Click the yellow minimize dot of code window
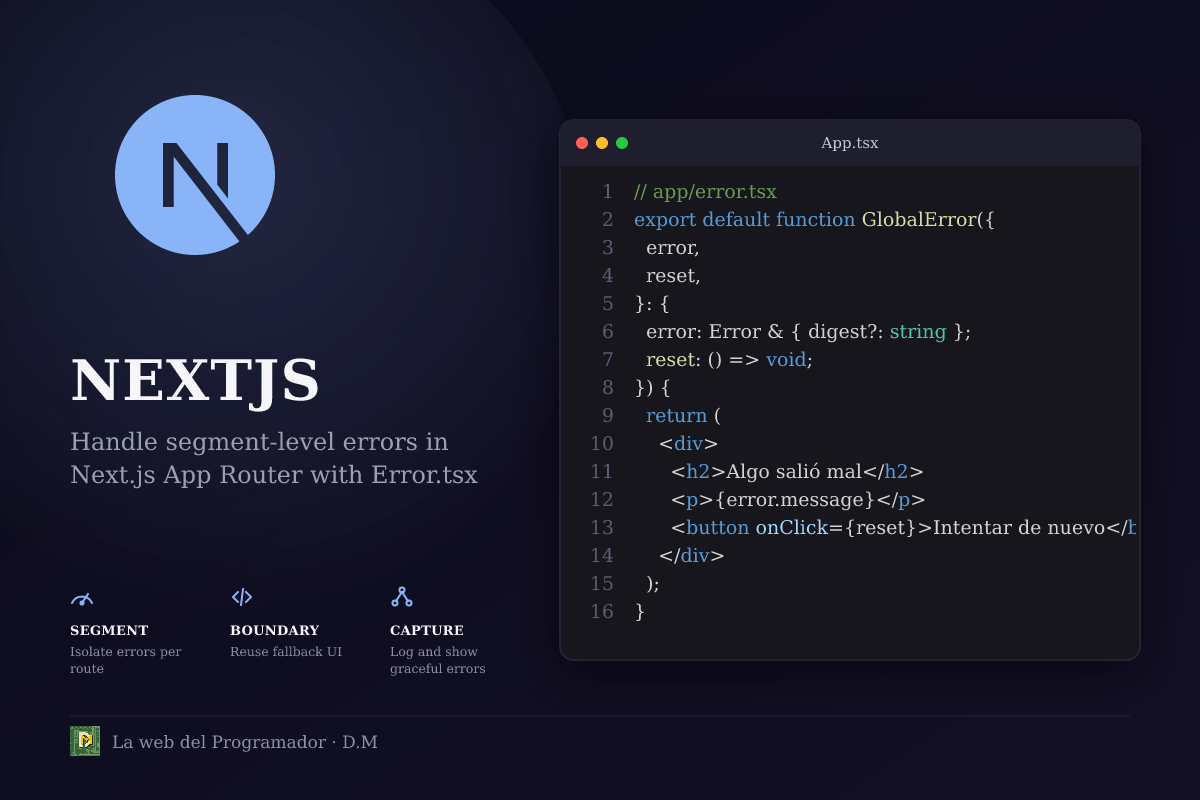This screenshot has height=800, width=1200. click(602, 143)
